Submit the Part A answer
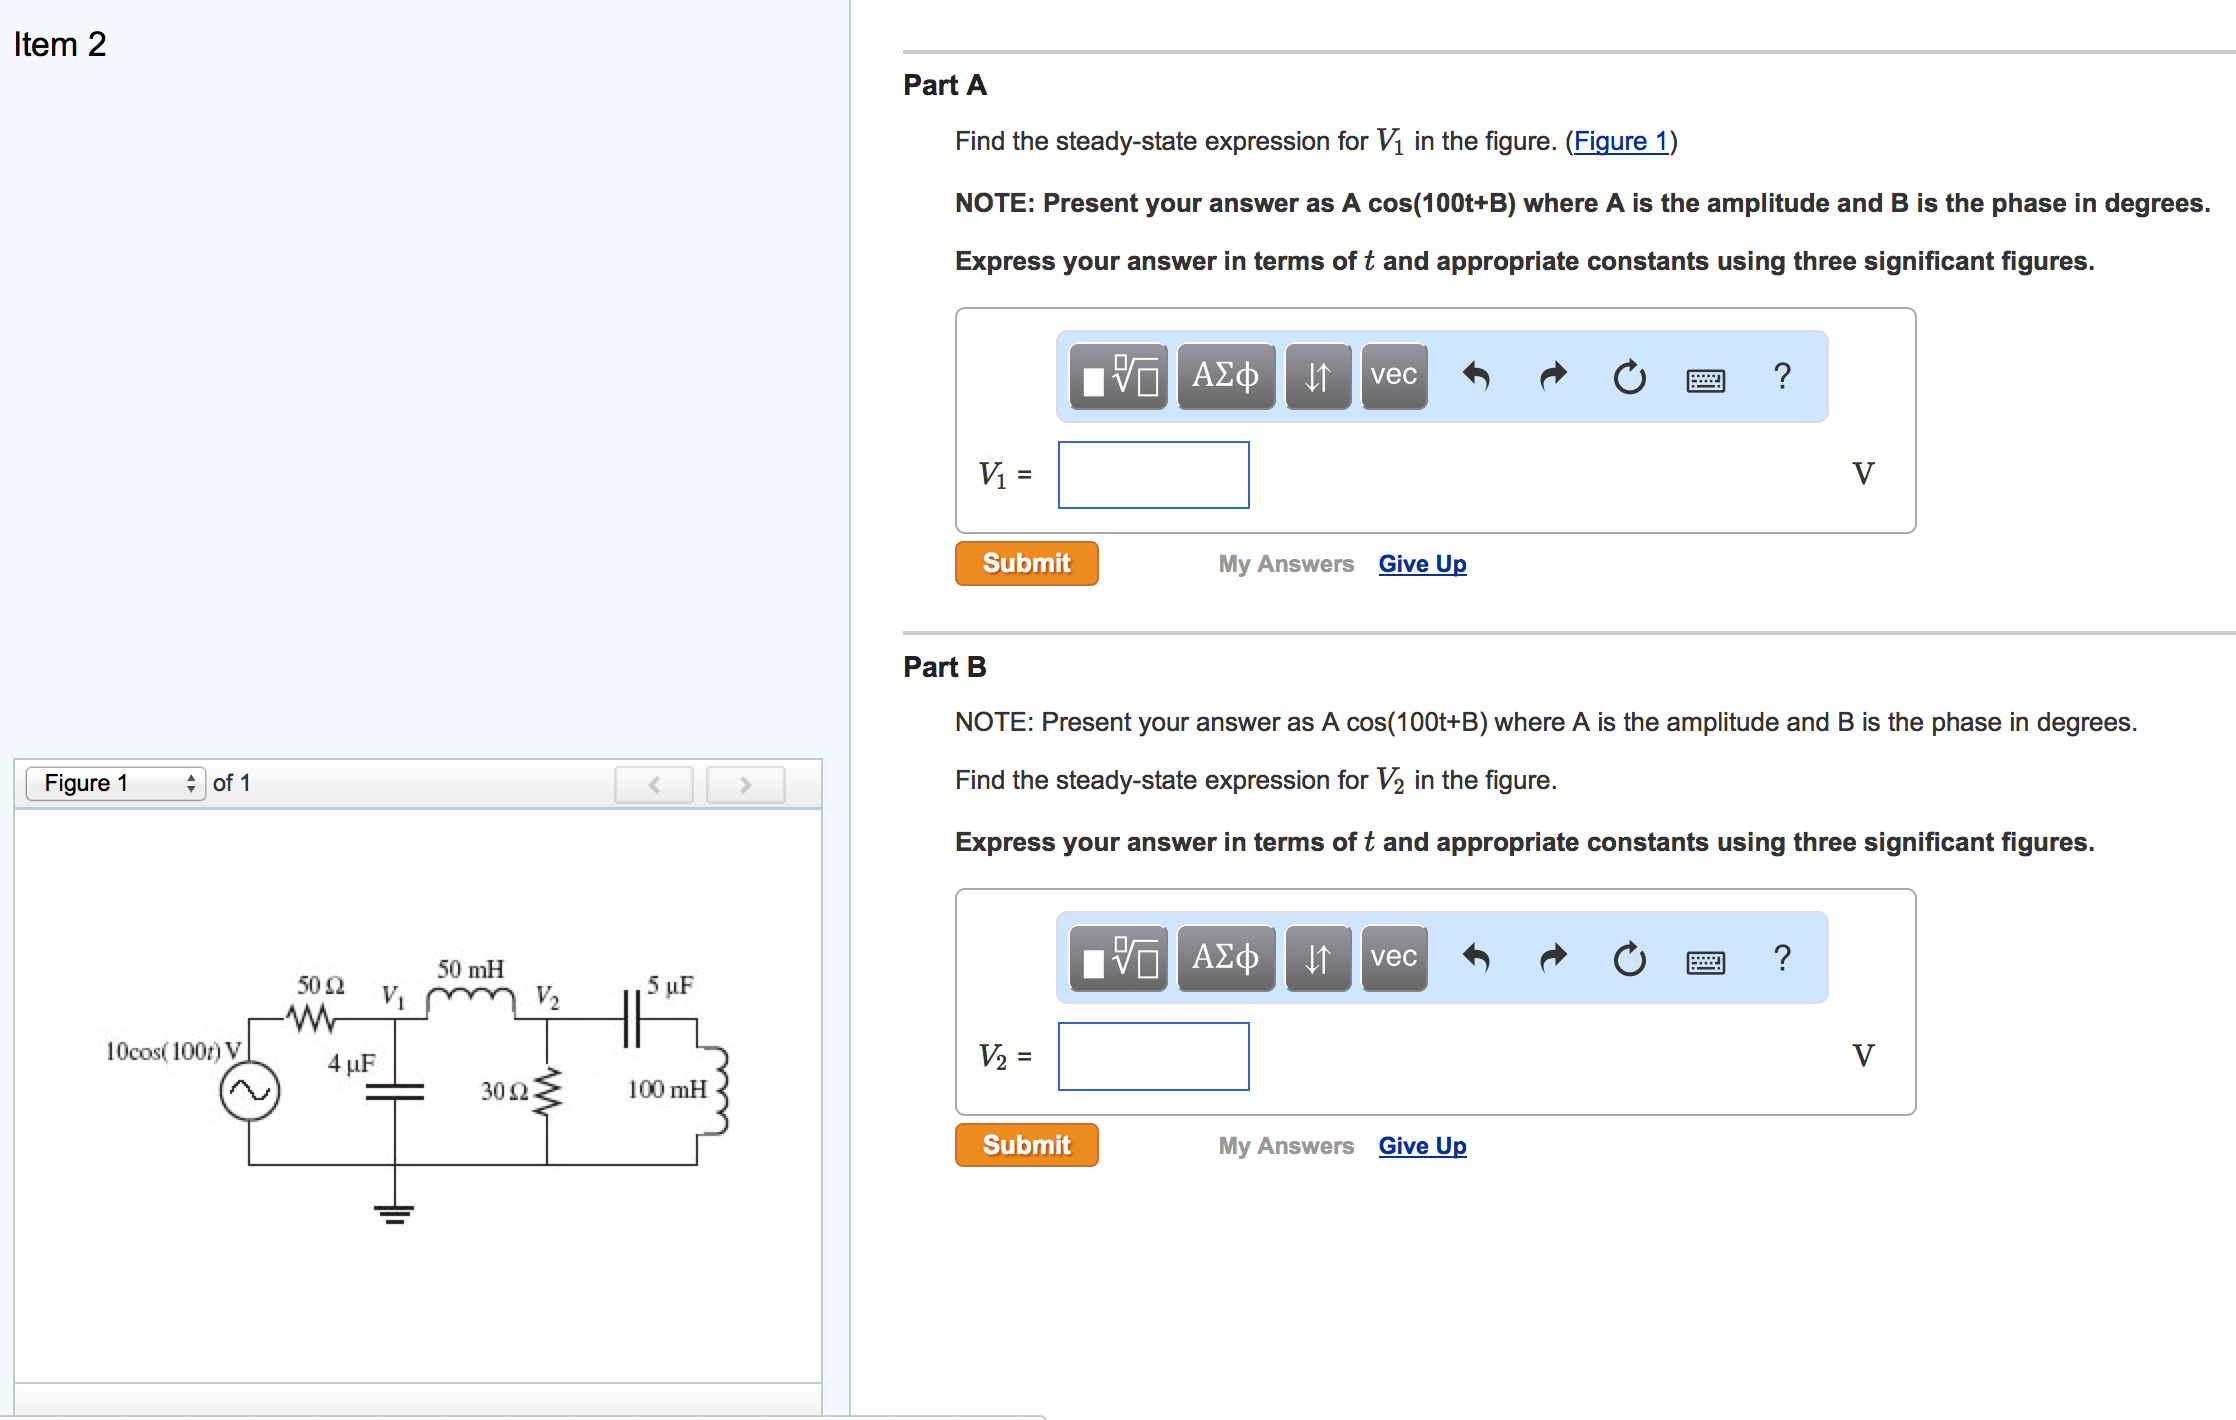Image resolution: width=2236 pixels, height=1420 pixels. click(x=1026, y=563)
